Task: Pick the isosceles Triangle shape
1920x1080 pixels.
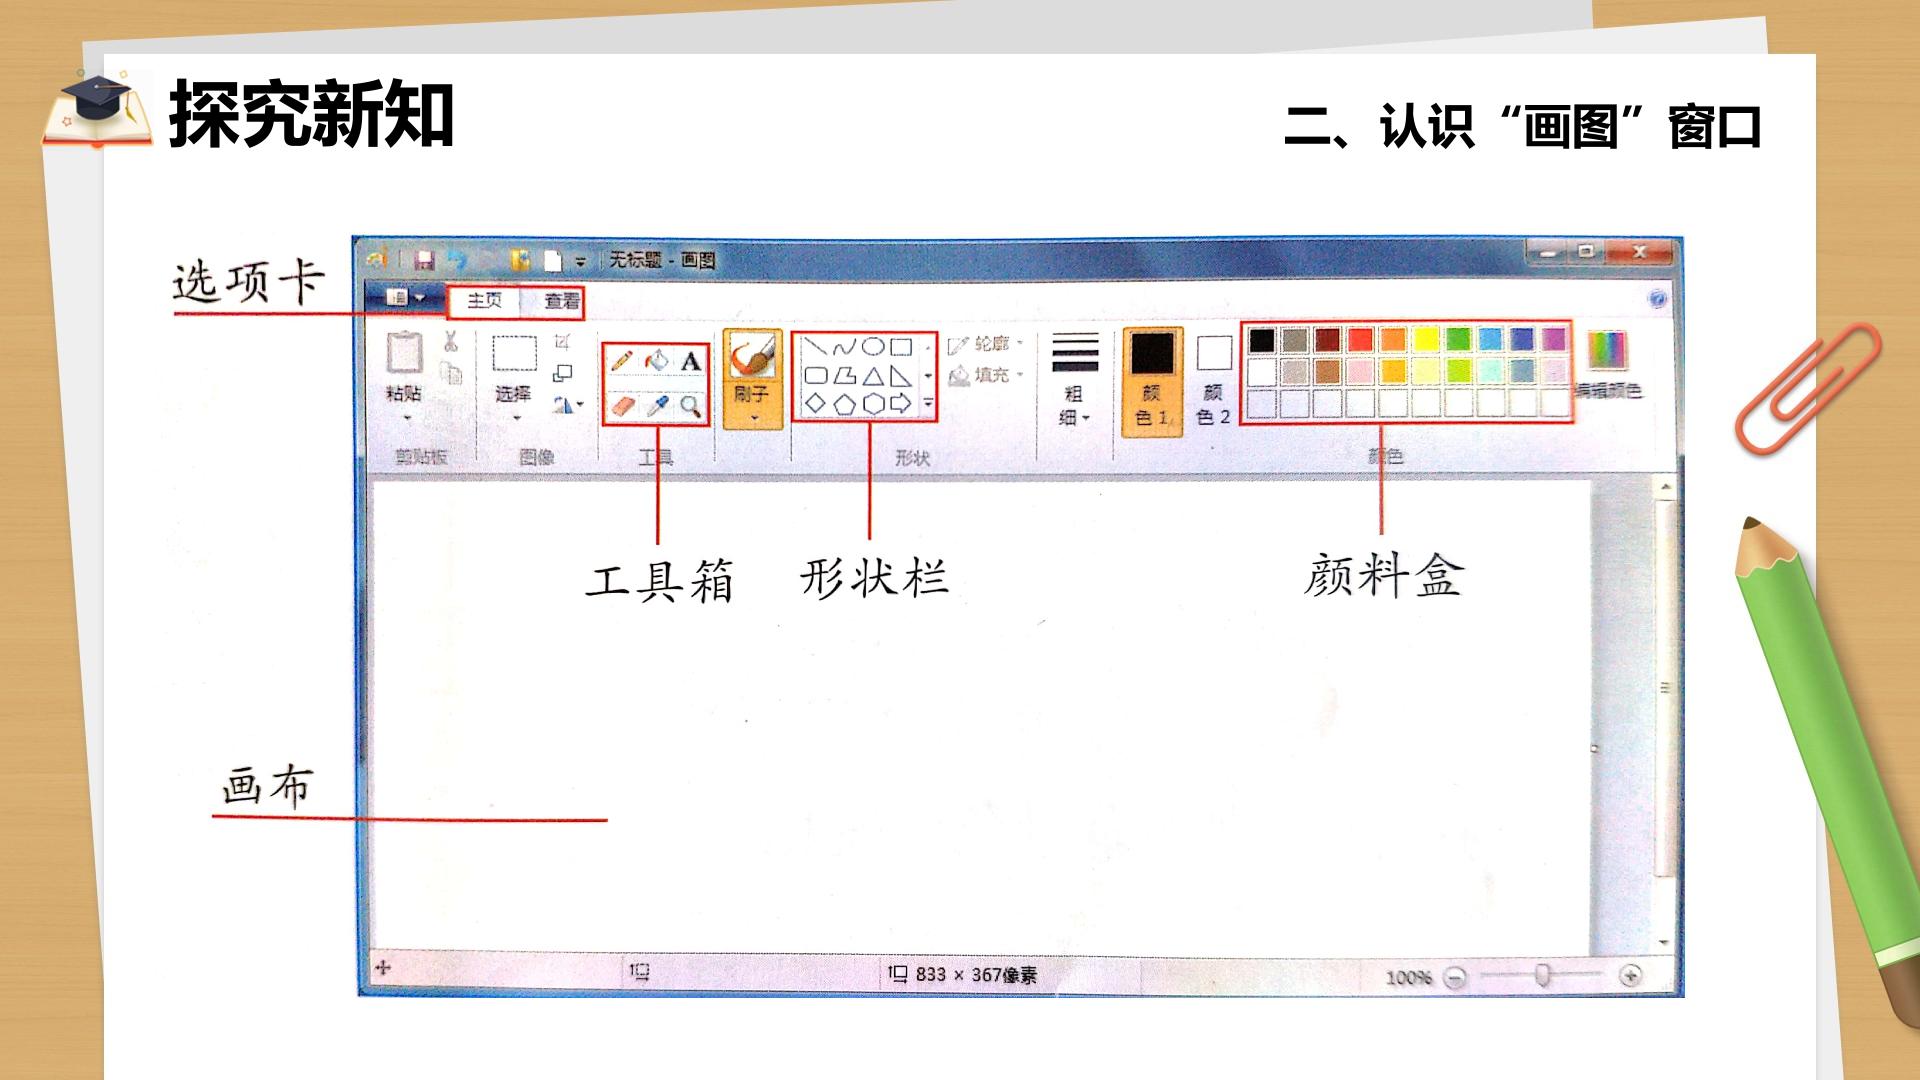Action: coord(873,376)
